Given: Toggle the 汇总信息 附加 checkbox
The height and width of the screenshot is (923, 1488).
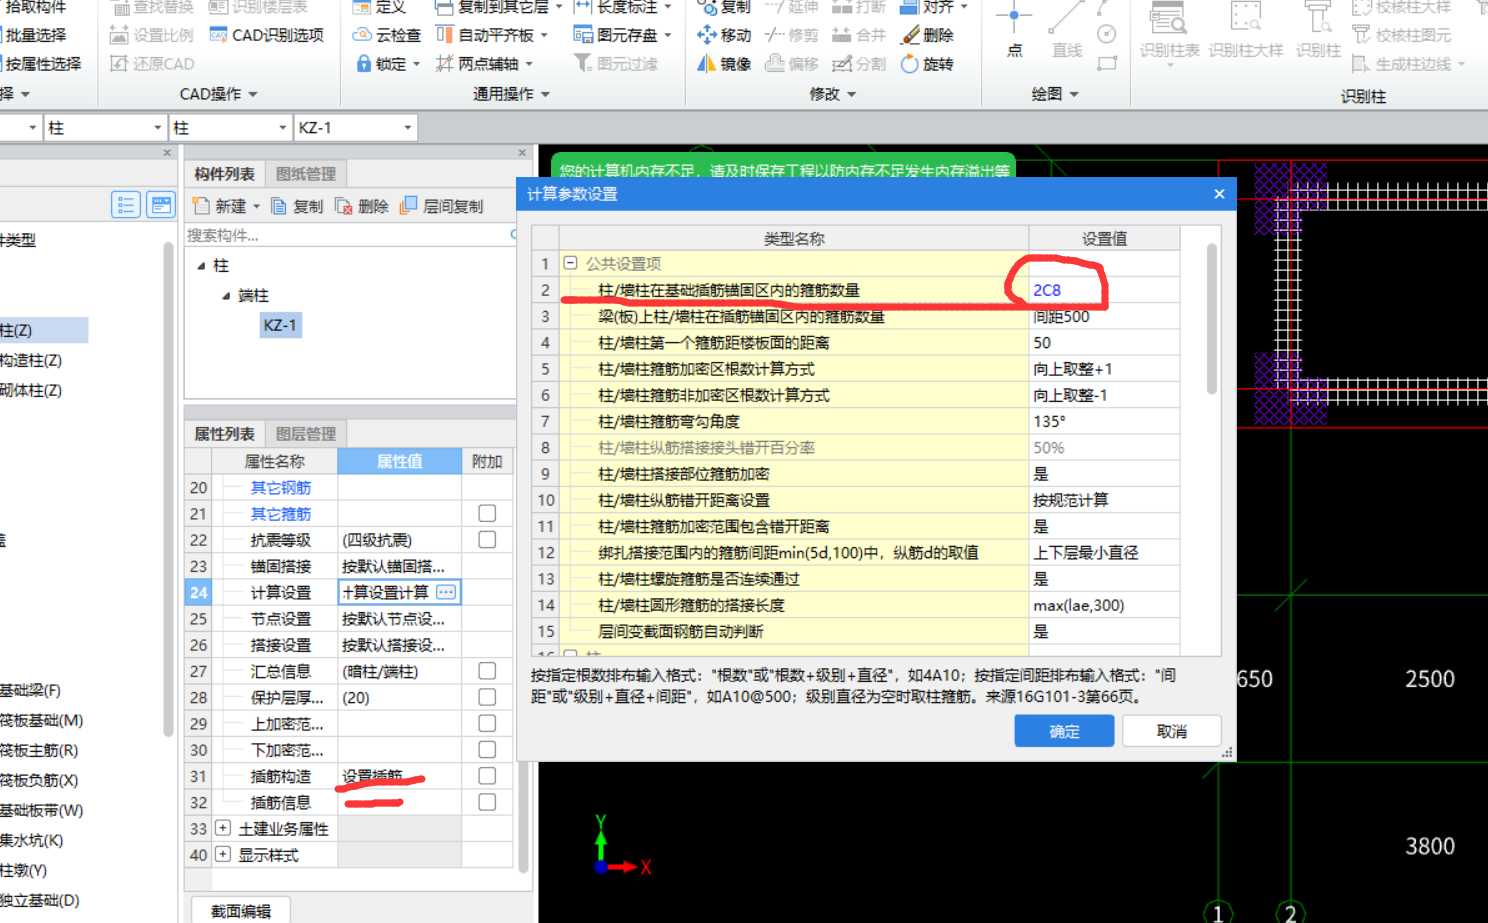Looking at the screenshot, I should [x=487, y=671].
